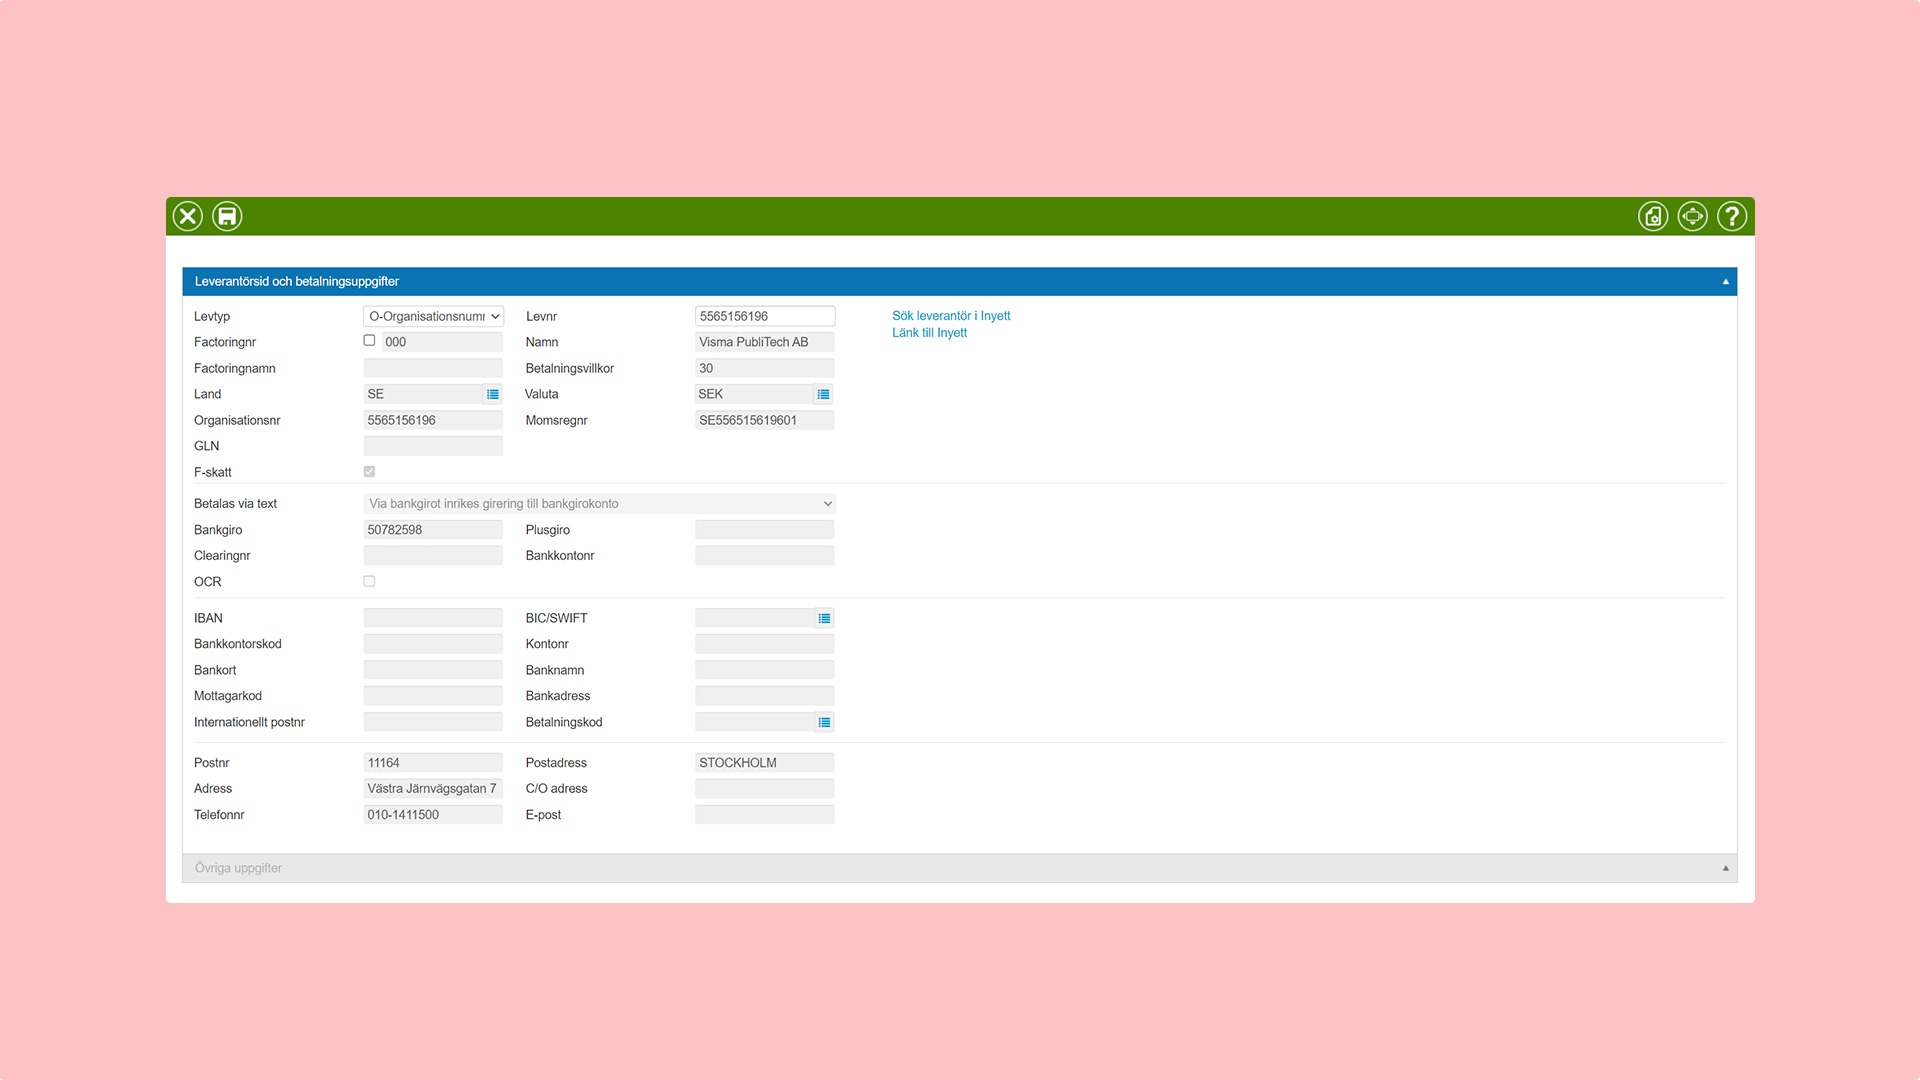Select the Leverantörsid och betalningsuppgifter header
This screenshot has width=1920, height=1080.
click(x=959, y=282)
